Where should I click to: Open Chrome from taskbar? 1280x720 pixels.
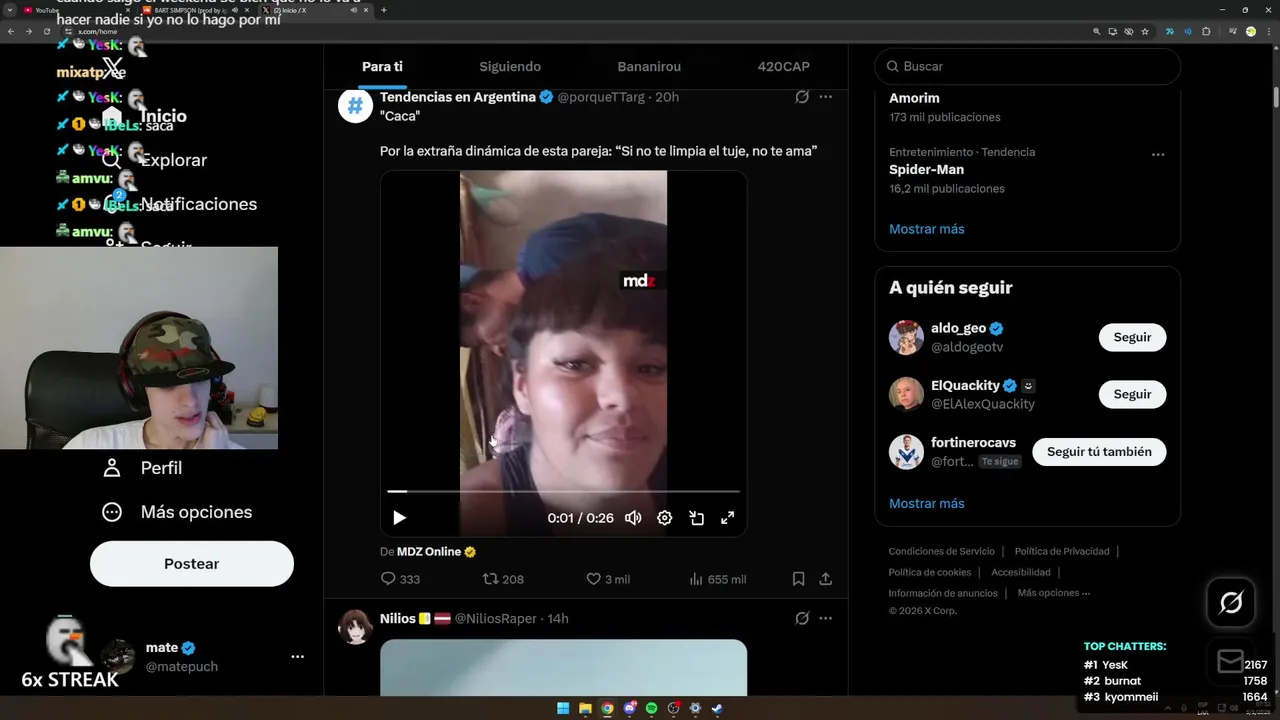click(x=607, y=708)
